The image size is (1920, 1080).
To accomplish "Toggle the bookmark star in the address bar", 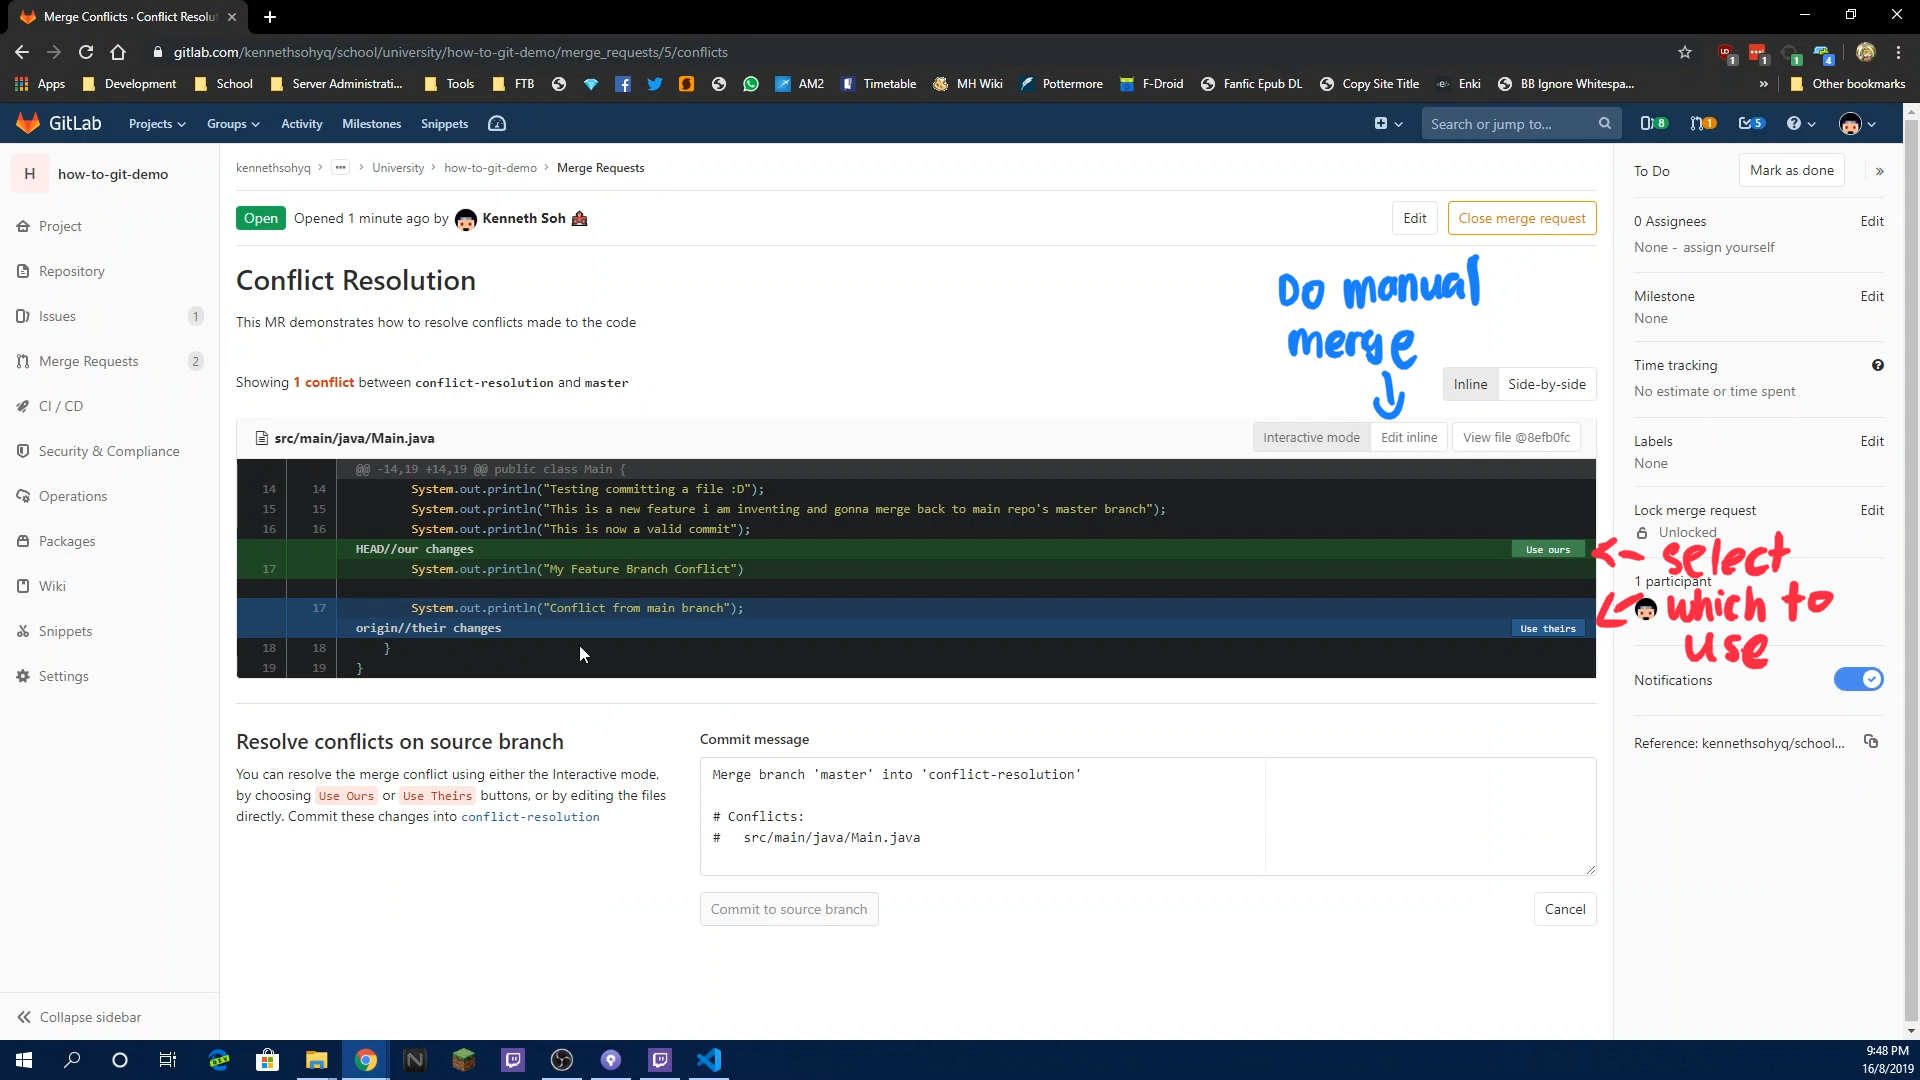I will (x=1685, y=52).
